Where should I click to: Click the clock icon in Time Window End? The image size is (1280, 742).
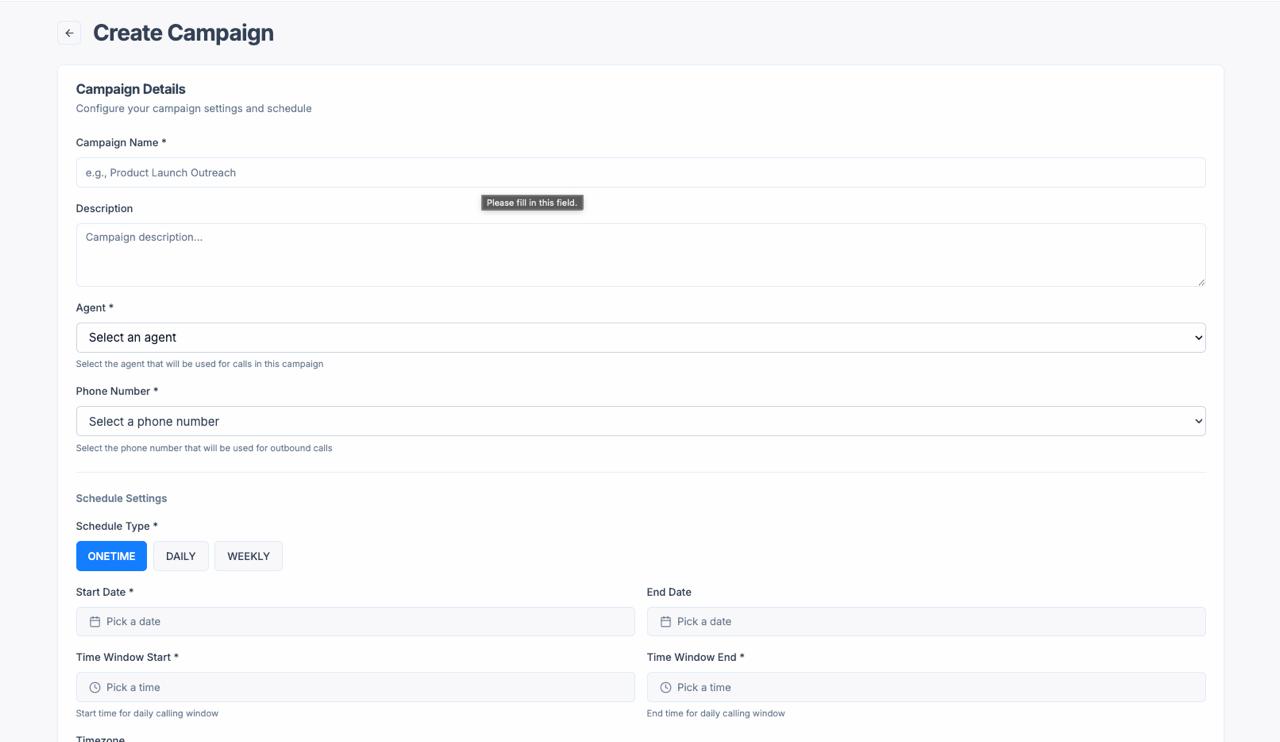pyautogui.click(x=665, y=688)
